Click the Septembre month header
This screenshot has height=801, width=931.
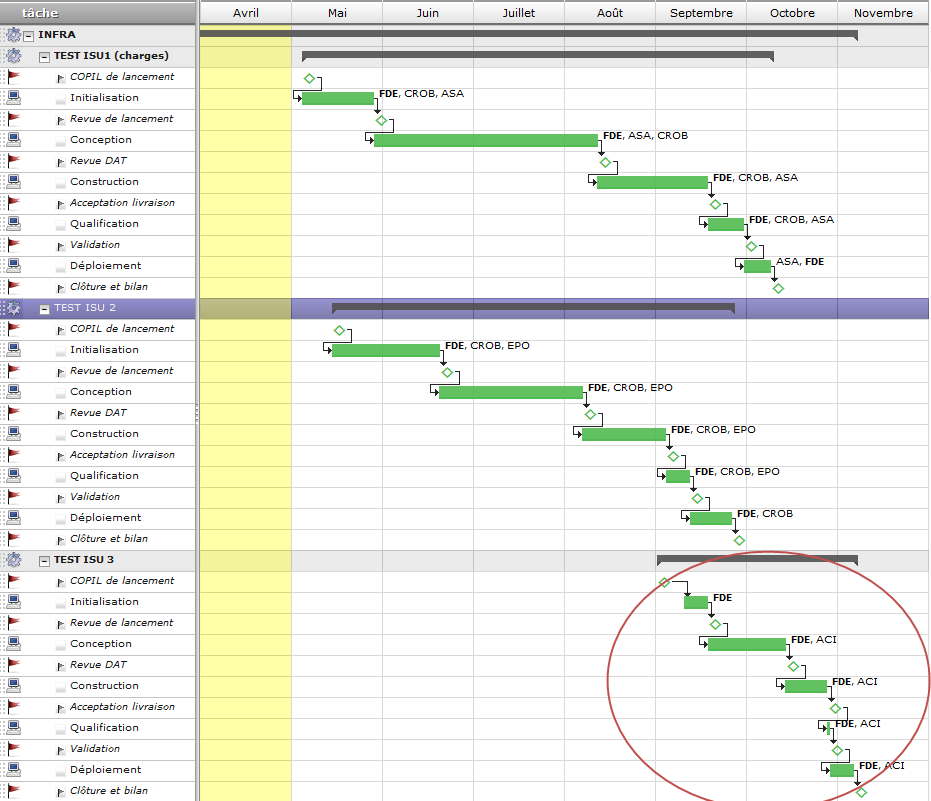point(701,13)
